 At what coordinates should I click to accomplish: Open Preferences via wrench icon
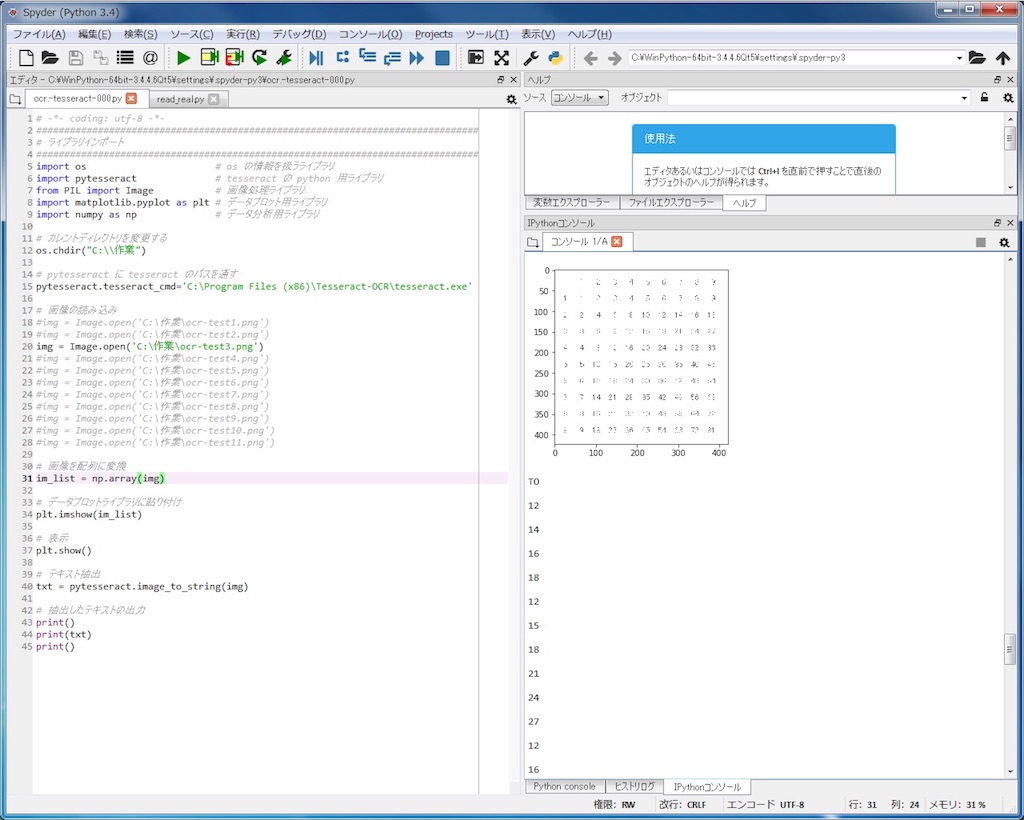[531, 58]
